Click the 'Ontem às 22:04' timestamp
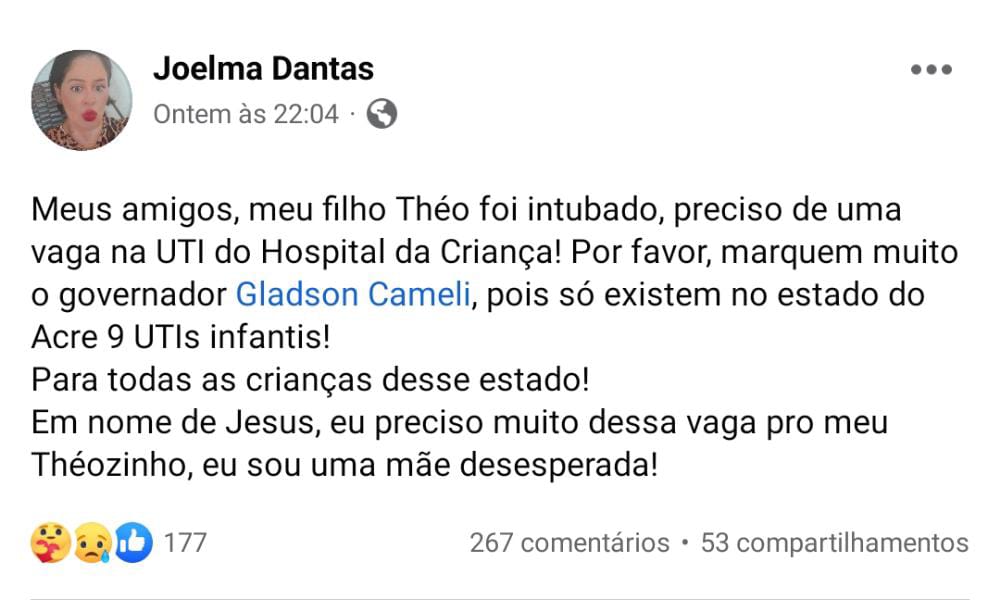The height and width of the screenshot is (611, 1000). [246, 115]
